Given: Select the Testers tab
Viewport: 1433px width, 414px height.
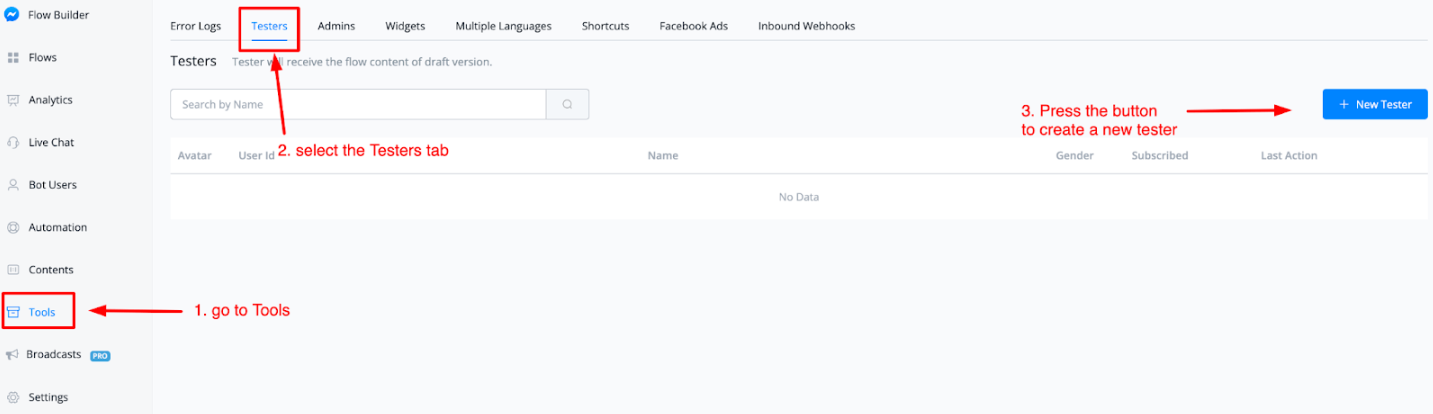Looking at the screenshot, I should coord(269,26).
